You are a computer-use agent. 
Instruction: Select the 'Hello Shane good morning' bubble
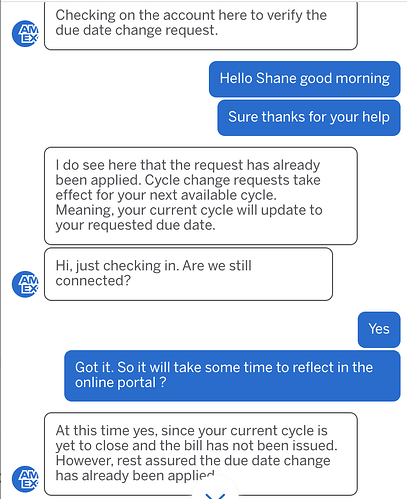[x=305, y=79]
